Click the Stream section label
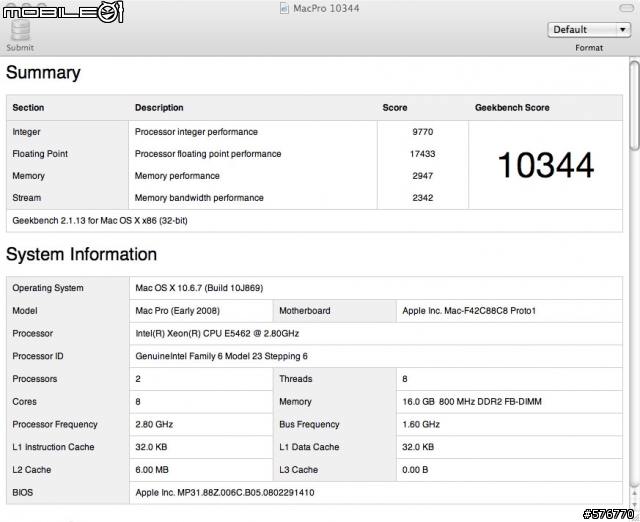The width and height of the screenshot is (640, 522). pos(27,198)
